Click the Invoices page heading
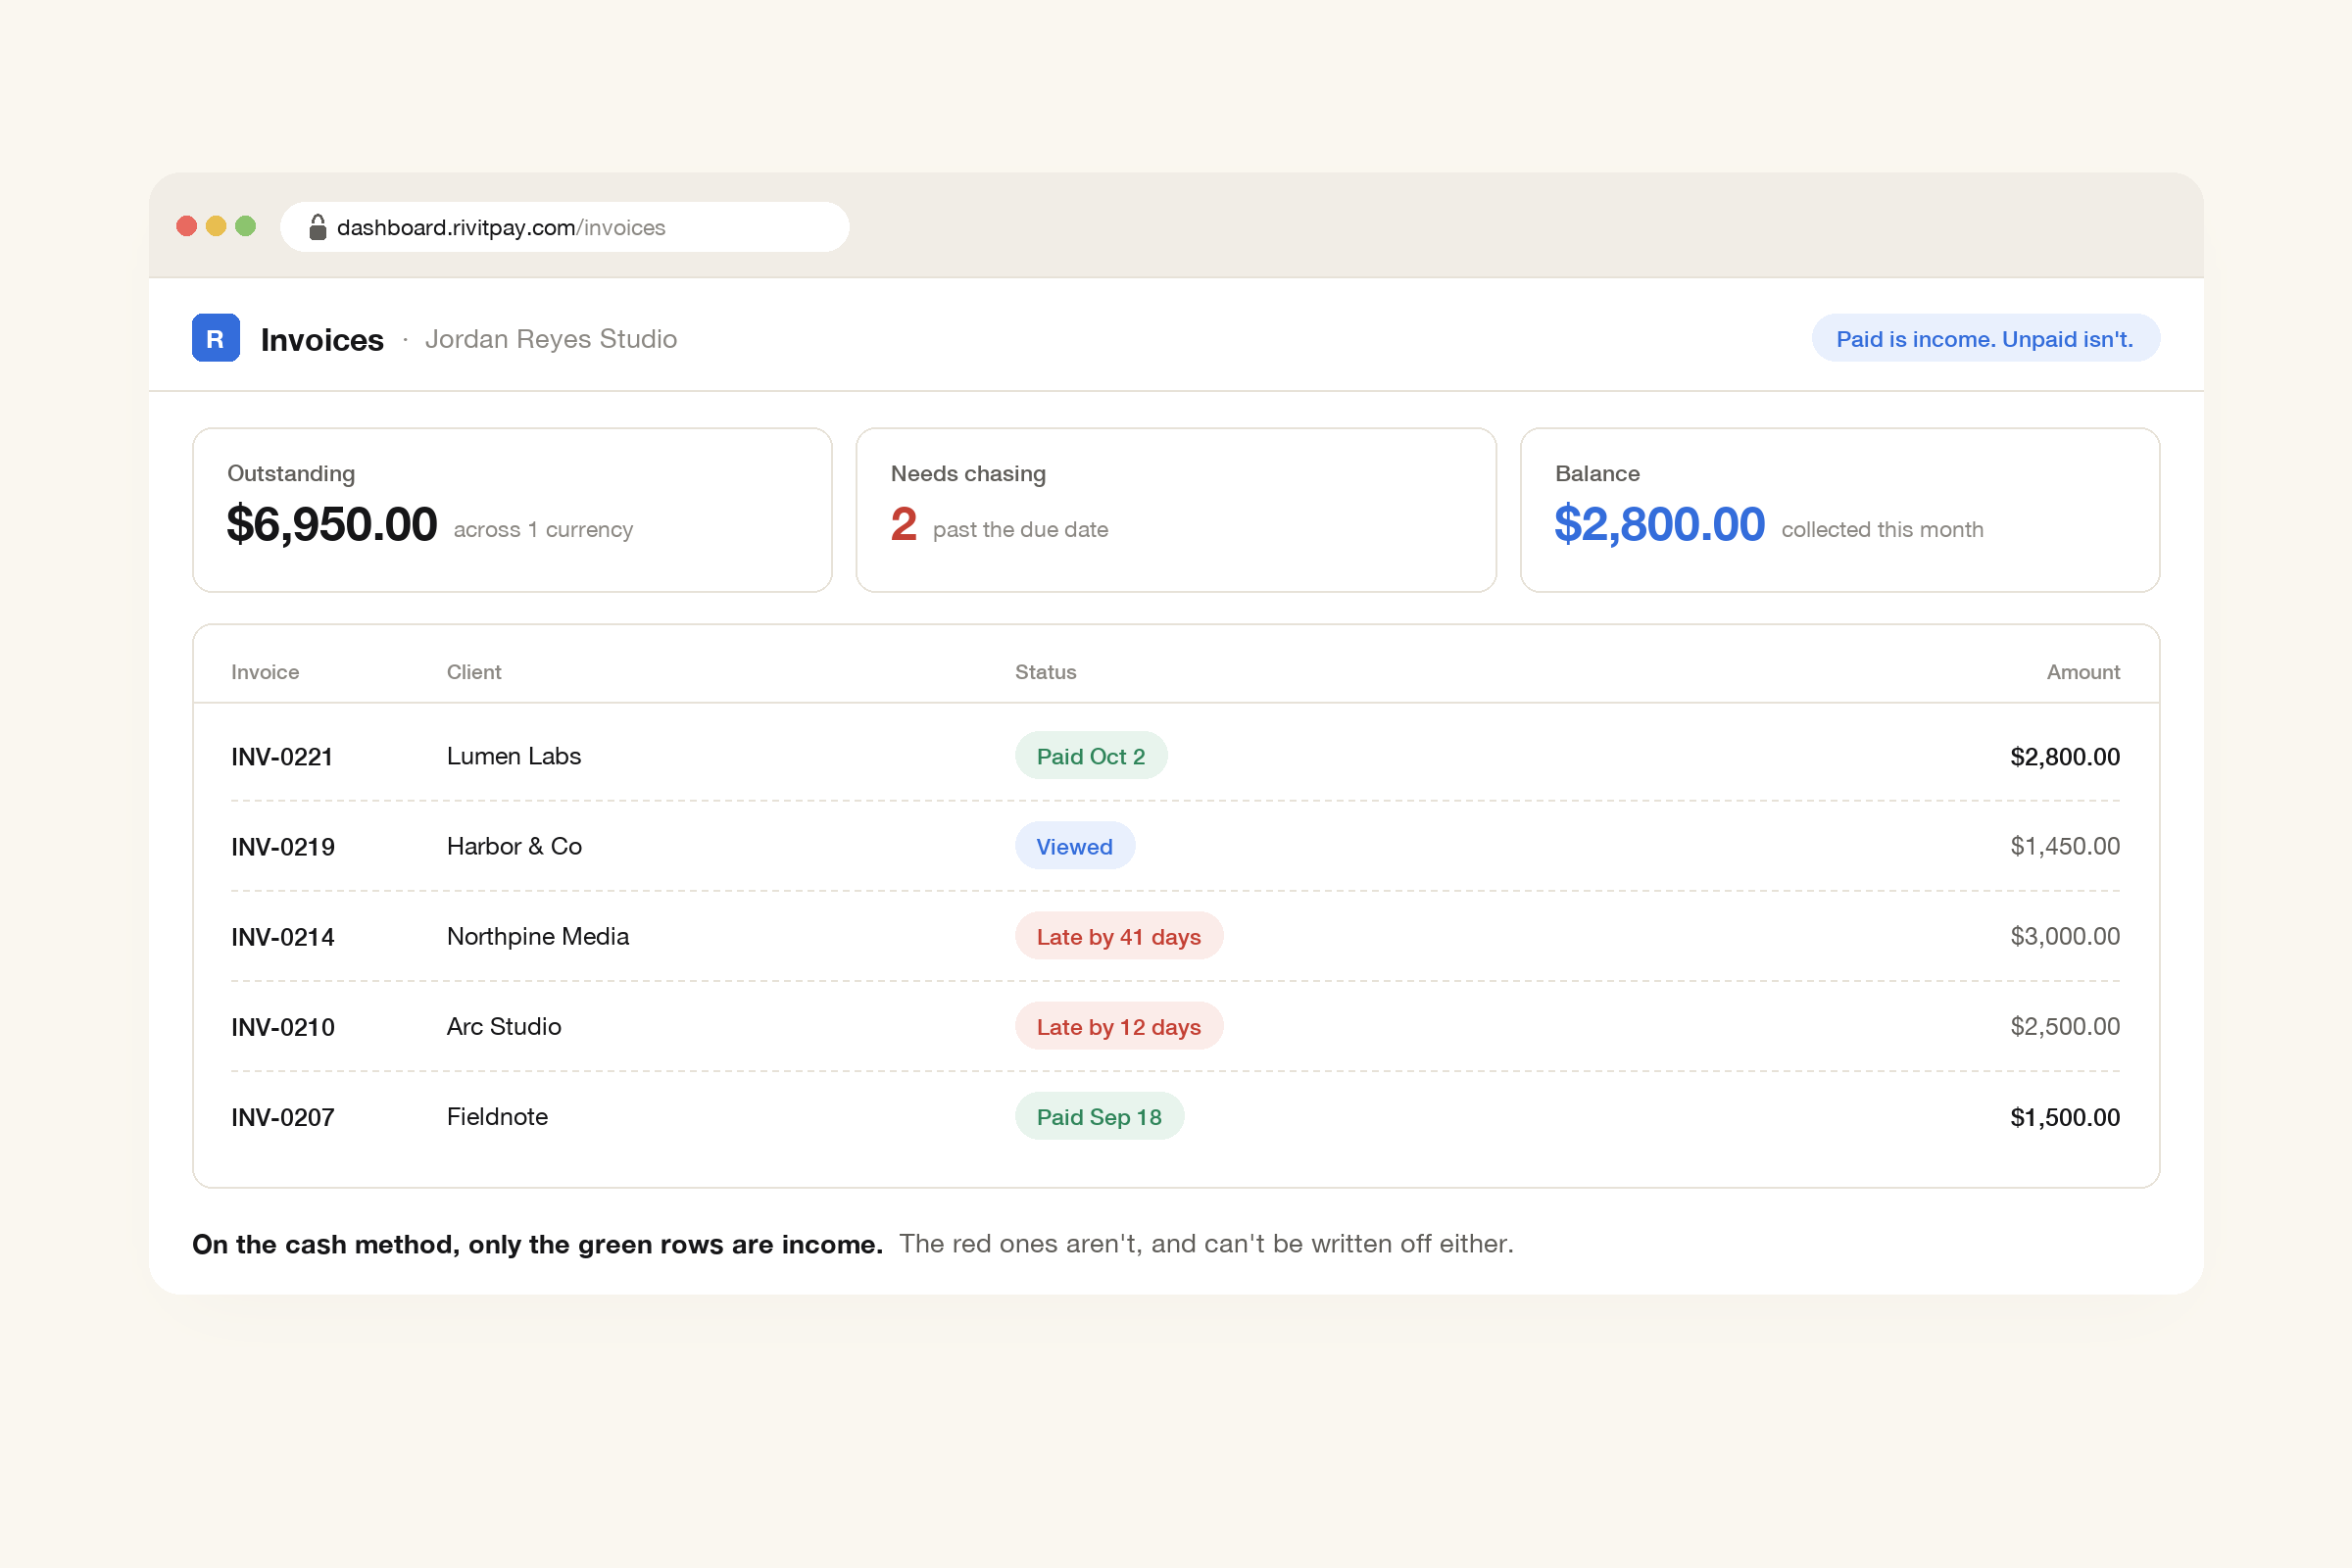Viewport: 2352px width, 1568px height. 322,340
